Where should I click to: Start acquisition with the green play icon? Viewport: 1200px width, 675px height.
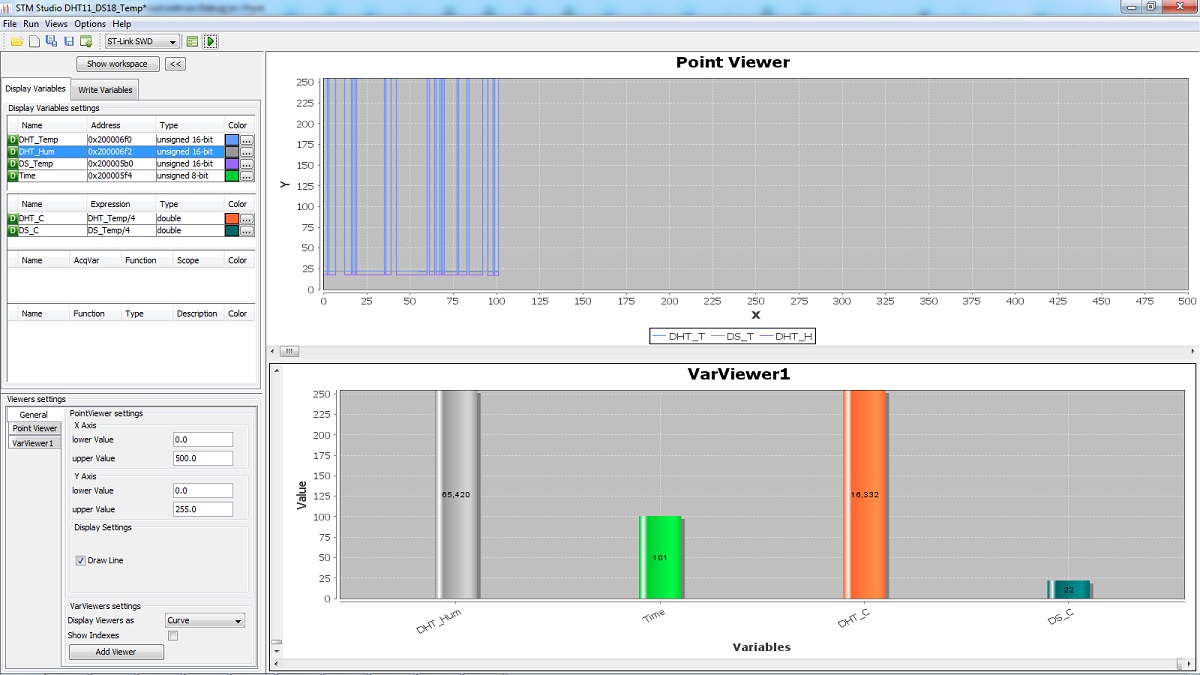(x=210, y=42)
